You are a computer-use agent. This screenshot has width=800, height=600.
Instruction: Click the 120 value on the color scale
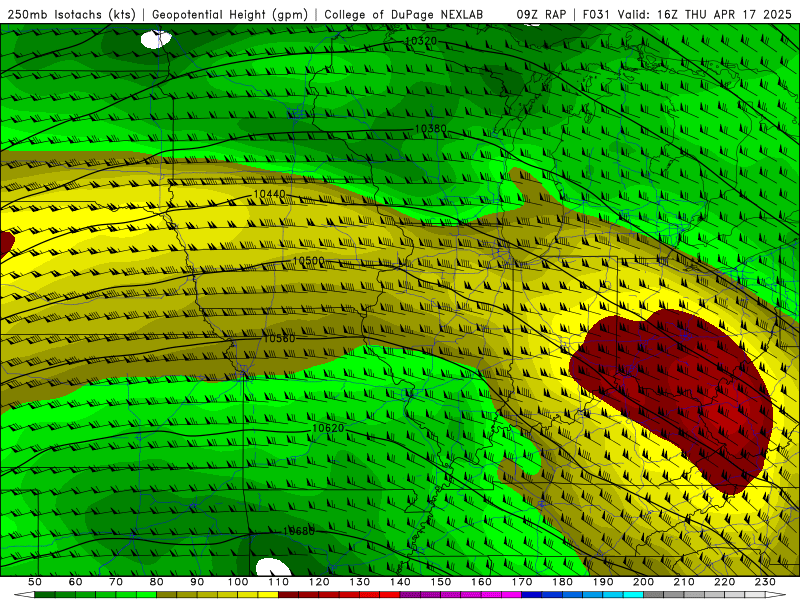click(x=319, y=582)
